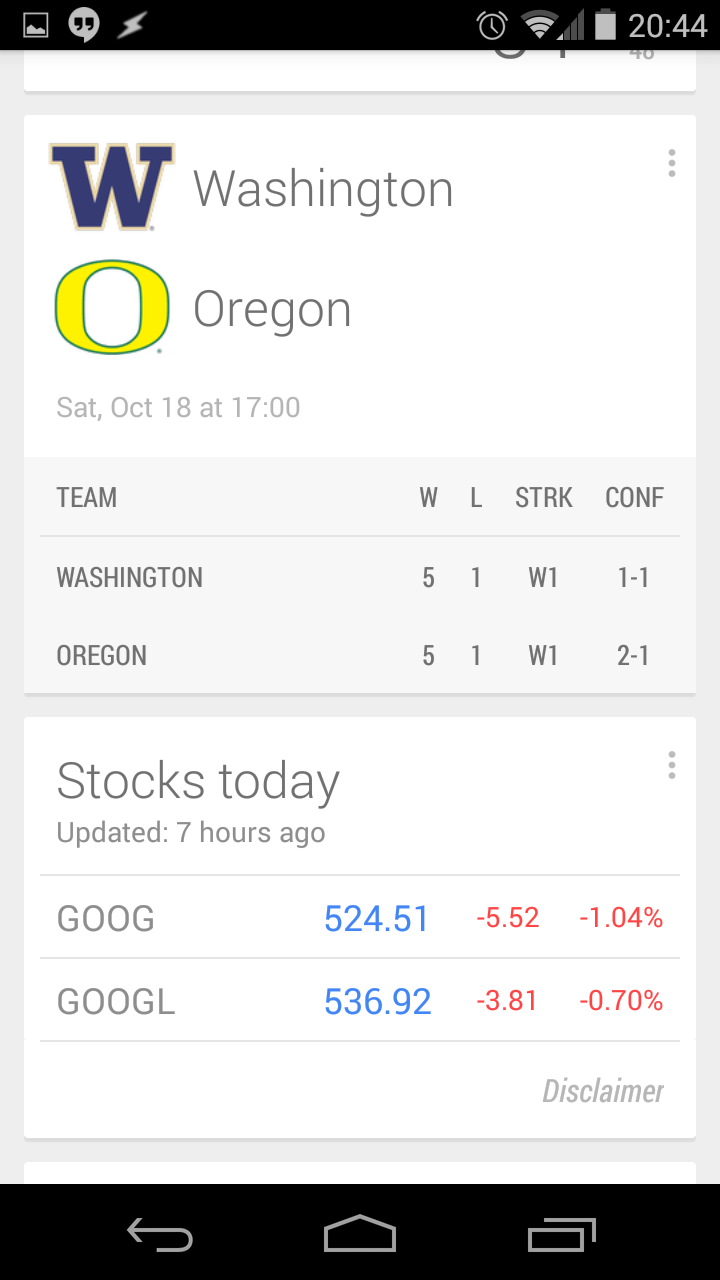Tap the battery status icon

click(604, 26)
